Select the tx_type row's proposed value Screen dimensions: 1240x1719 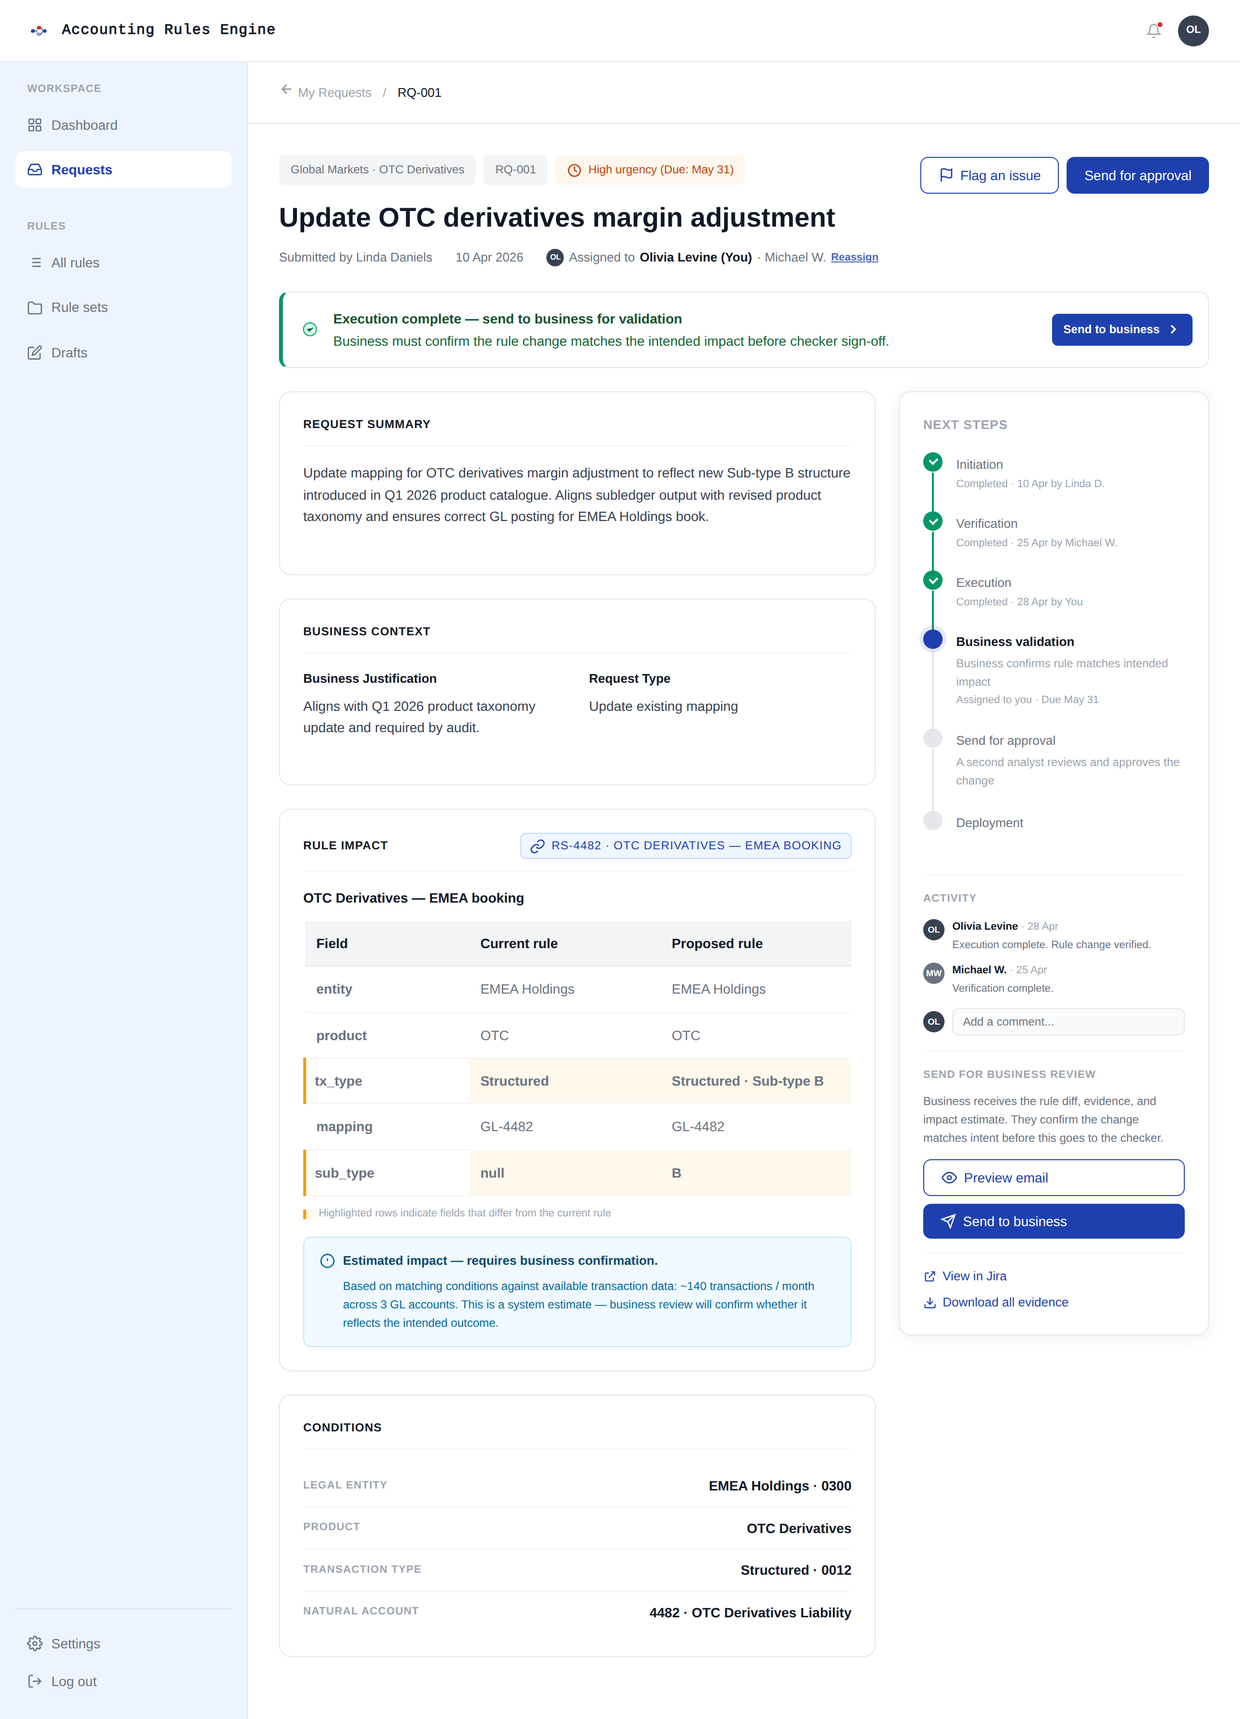pyautogui.click(x=747, y=1081)
